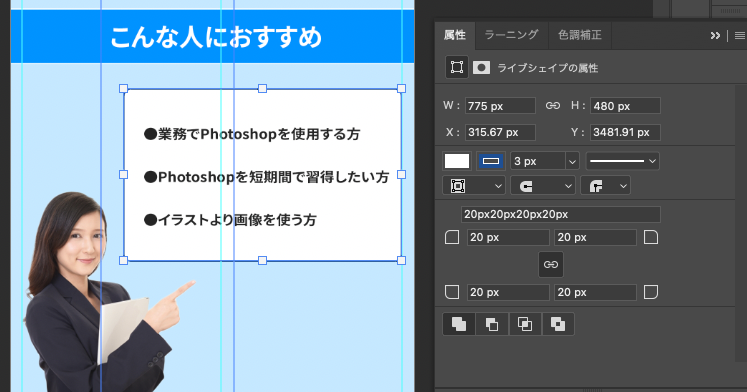The image size is (747, 392).
Task: Open the stroke corner join dropdown
Action: point(606,186)
